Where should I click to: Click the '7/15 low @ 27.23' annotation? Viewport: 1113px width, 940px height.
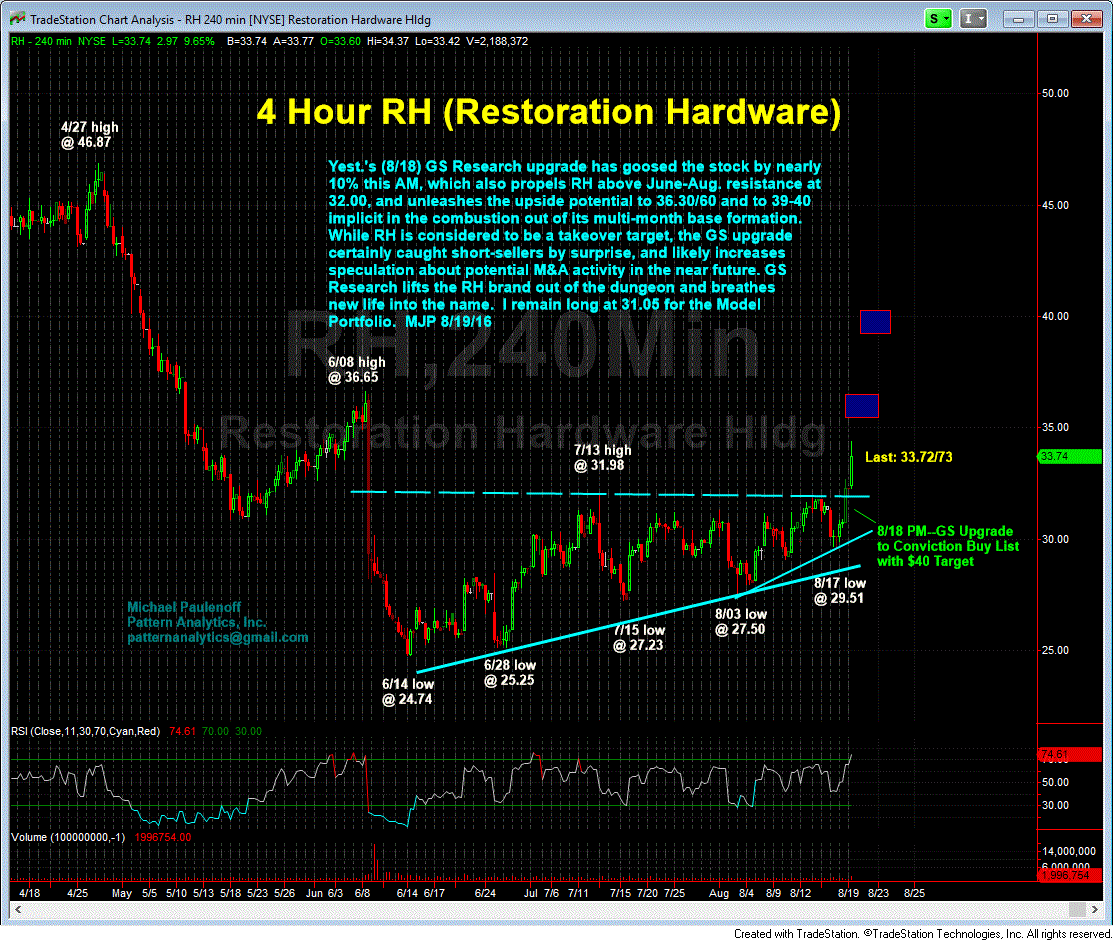(639, 638)
